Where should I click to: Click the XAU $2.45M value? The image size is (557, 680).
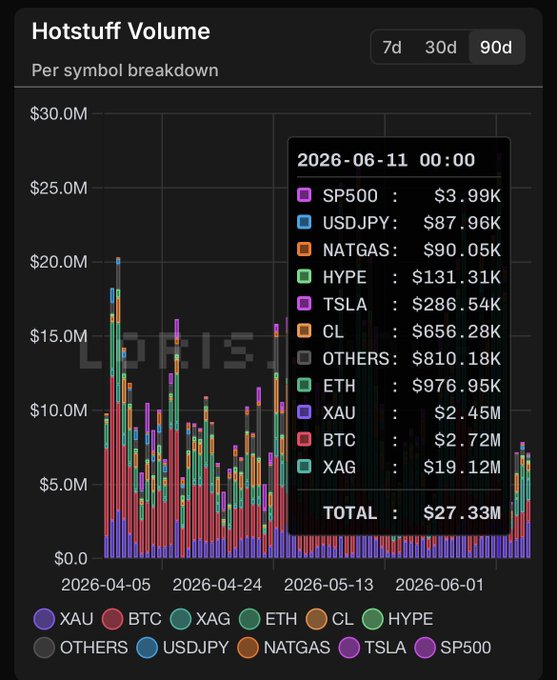[468, 413]
